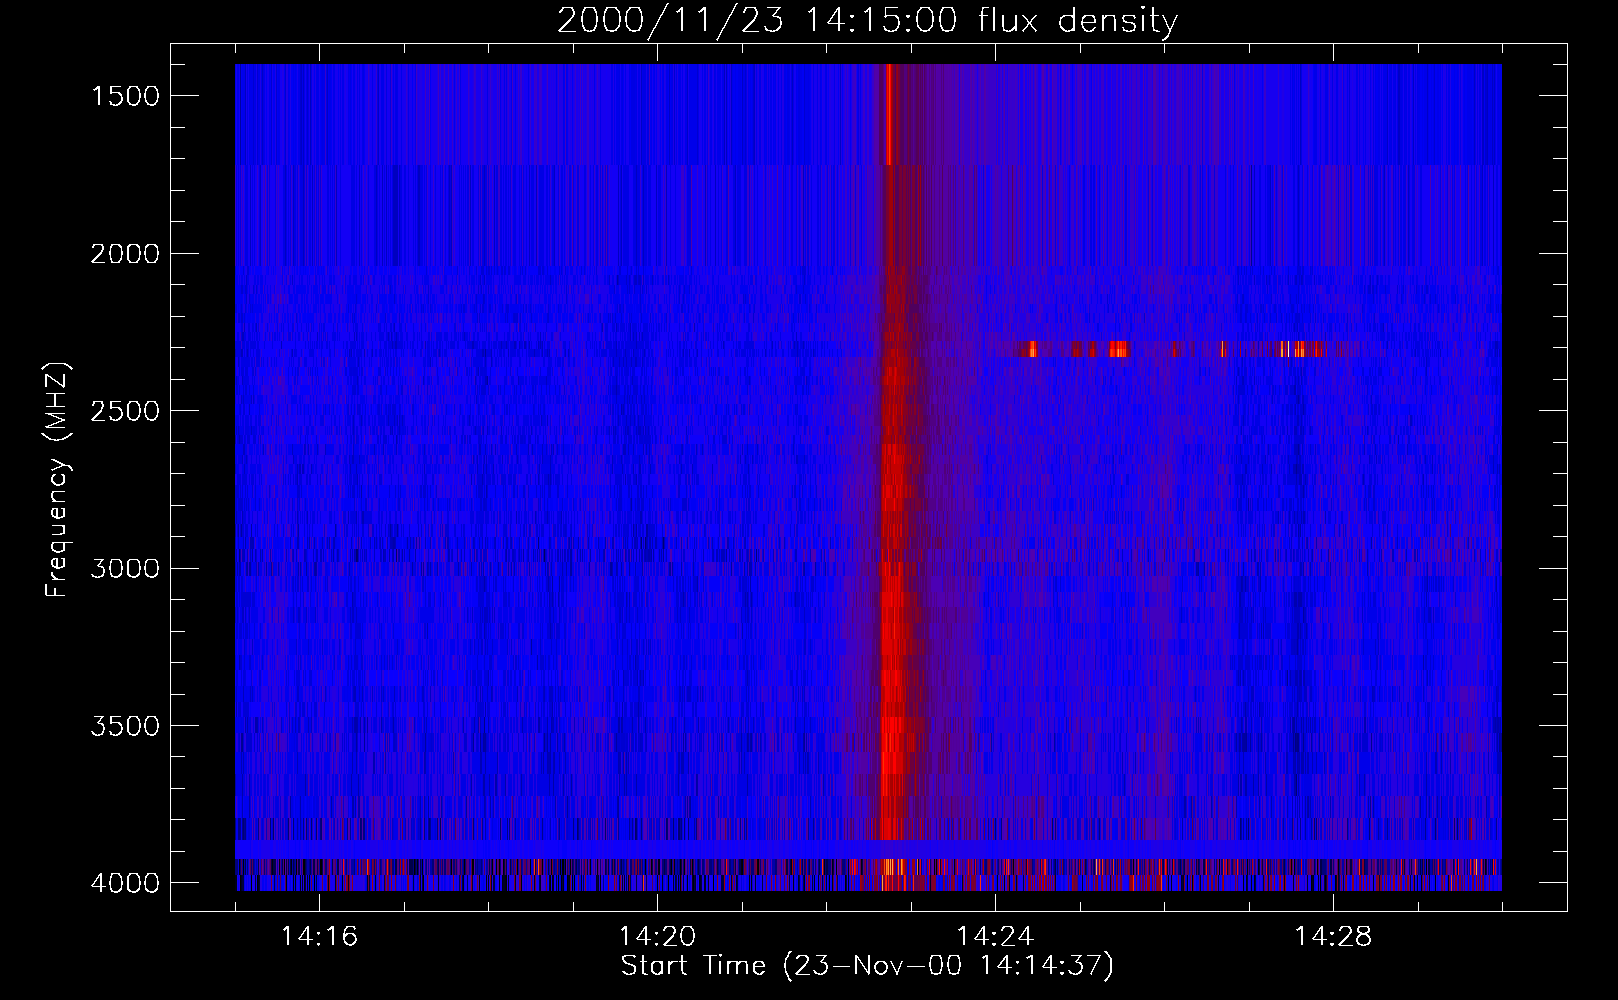Click the plot title '2000/11/23 14:15:00 flux density'

coord(867,21)
